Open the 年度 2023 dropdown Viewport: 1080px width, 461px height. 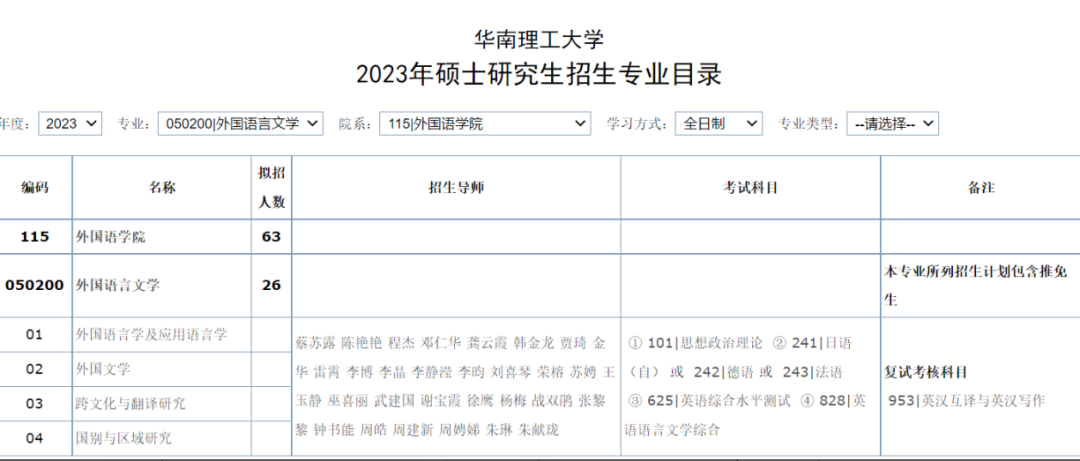pyautogui.click(x=70, y=124)
